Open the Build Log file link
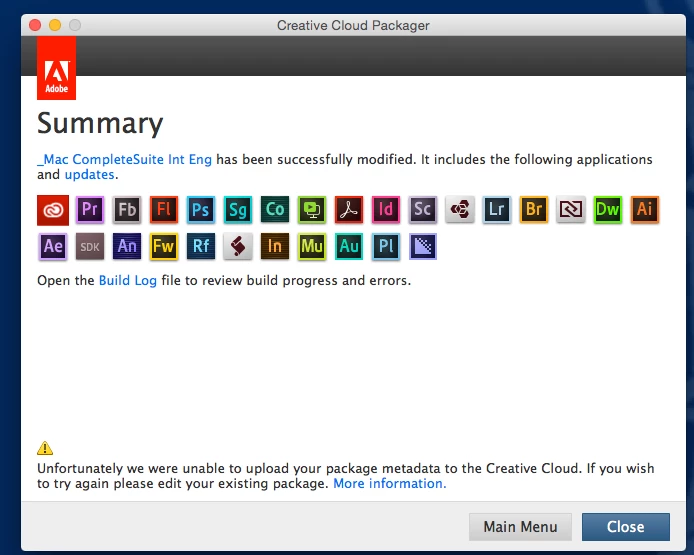 pyautogui.click(x=127, y=281)
